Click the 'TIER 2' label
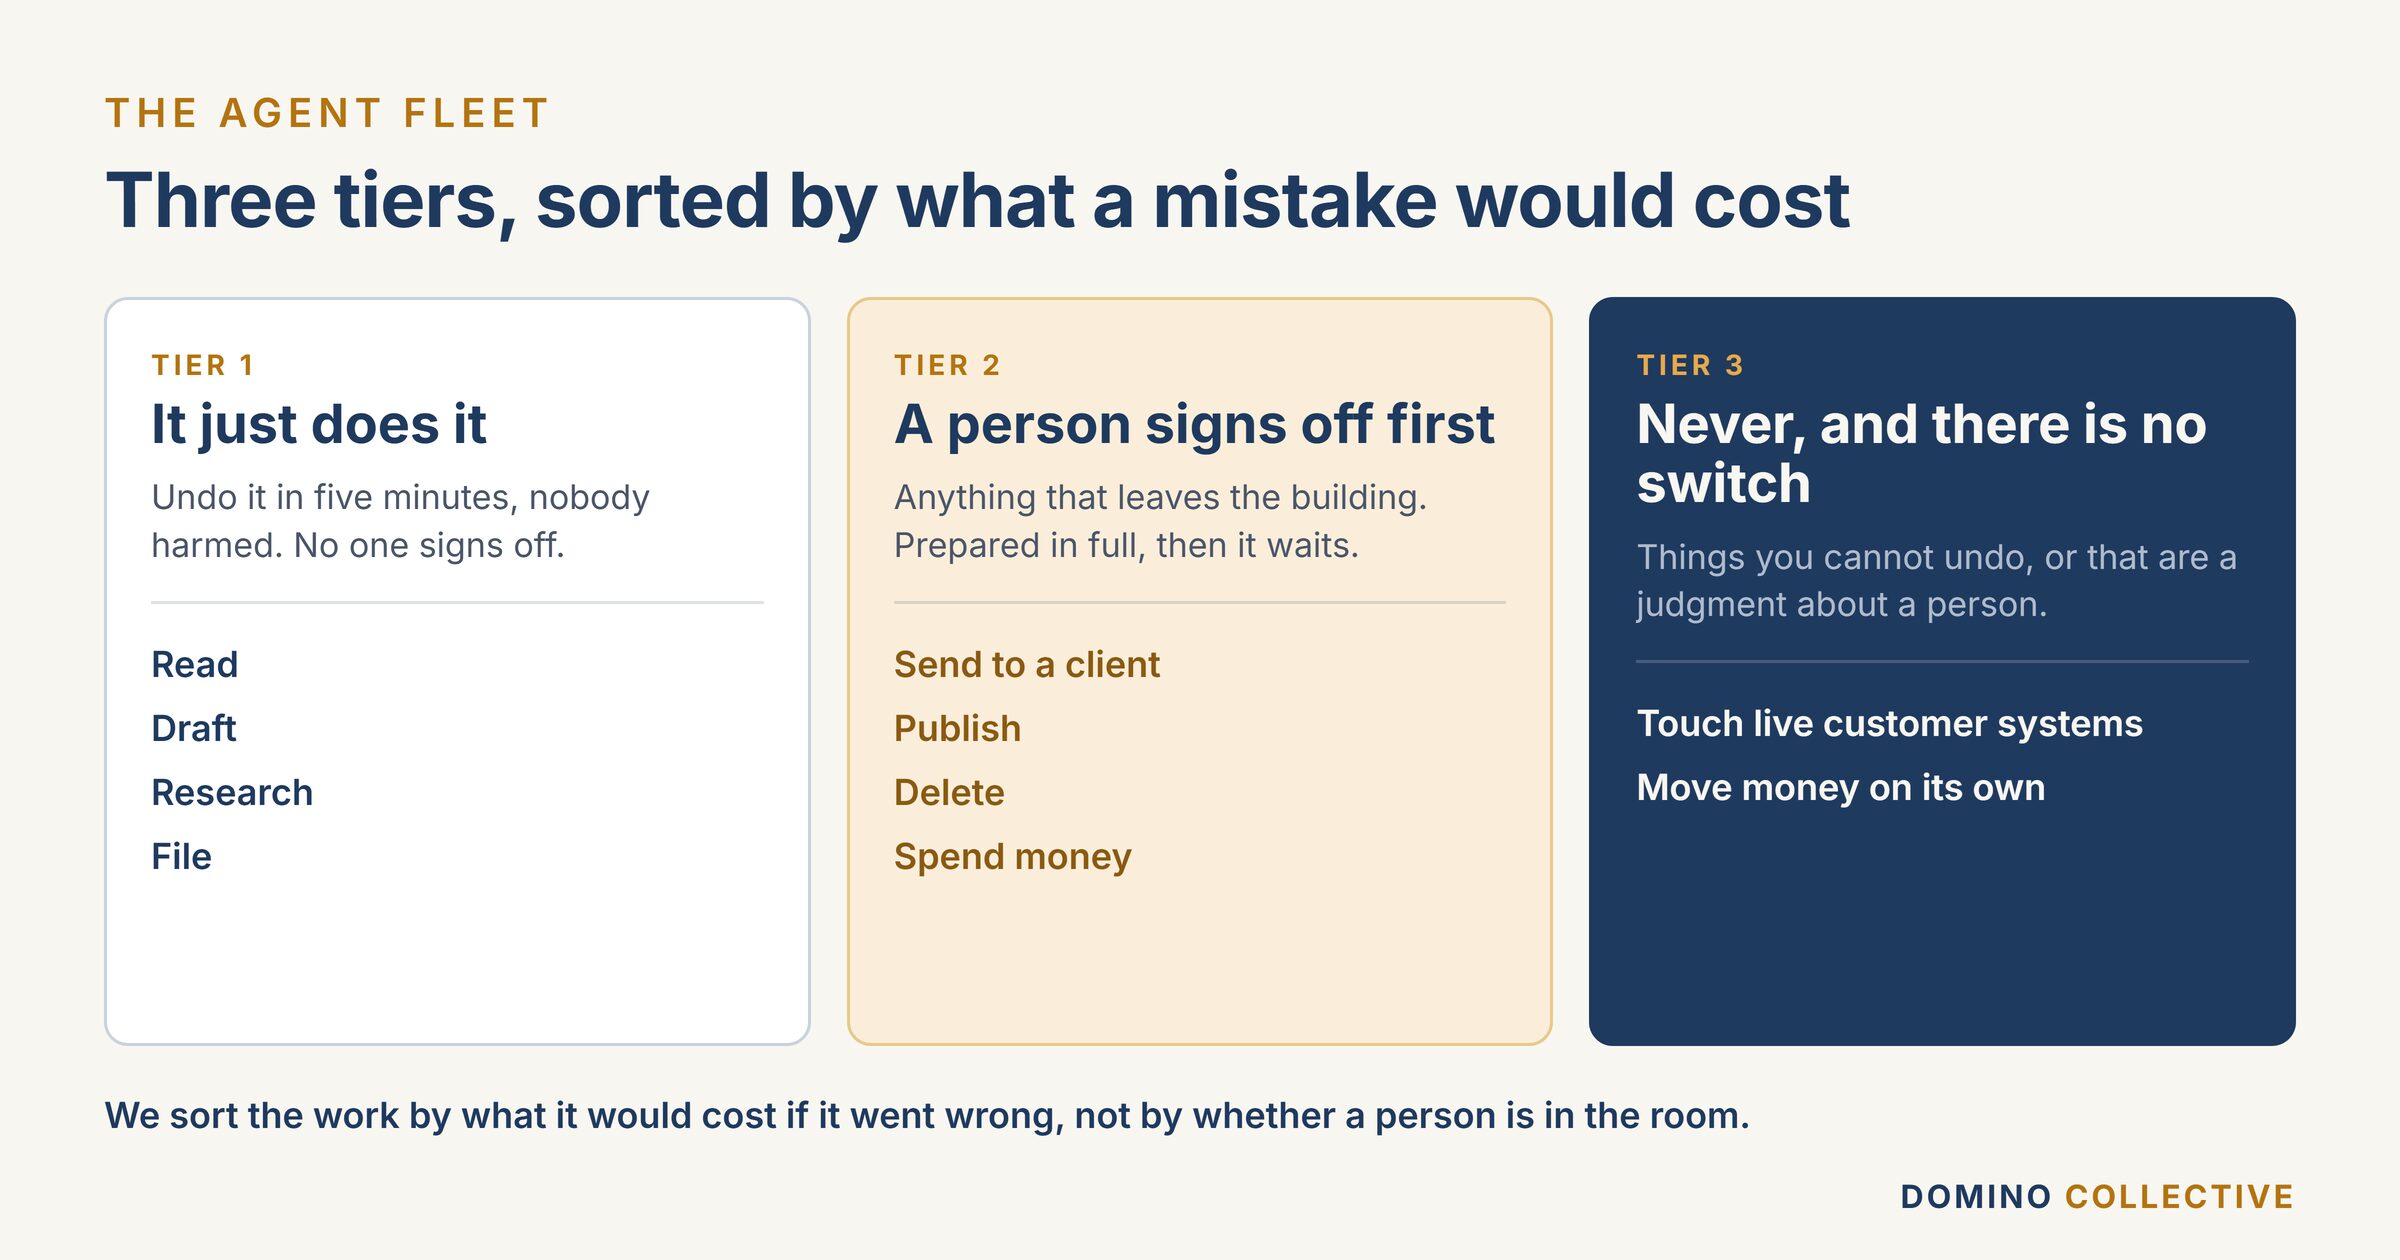The width and height of the screenshot is (2400, 1260). (947, 365)
